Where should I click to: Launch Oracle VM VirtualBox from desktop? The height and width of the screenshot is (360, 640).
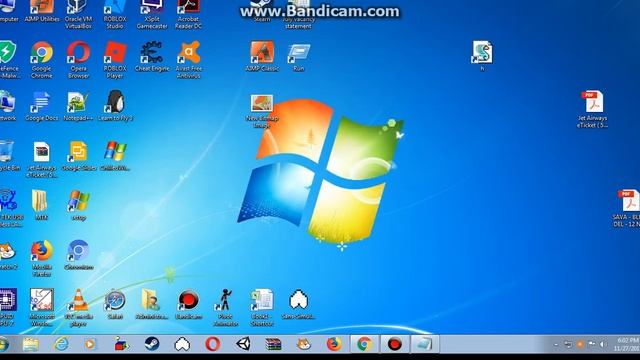78,15
